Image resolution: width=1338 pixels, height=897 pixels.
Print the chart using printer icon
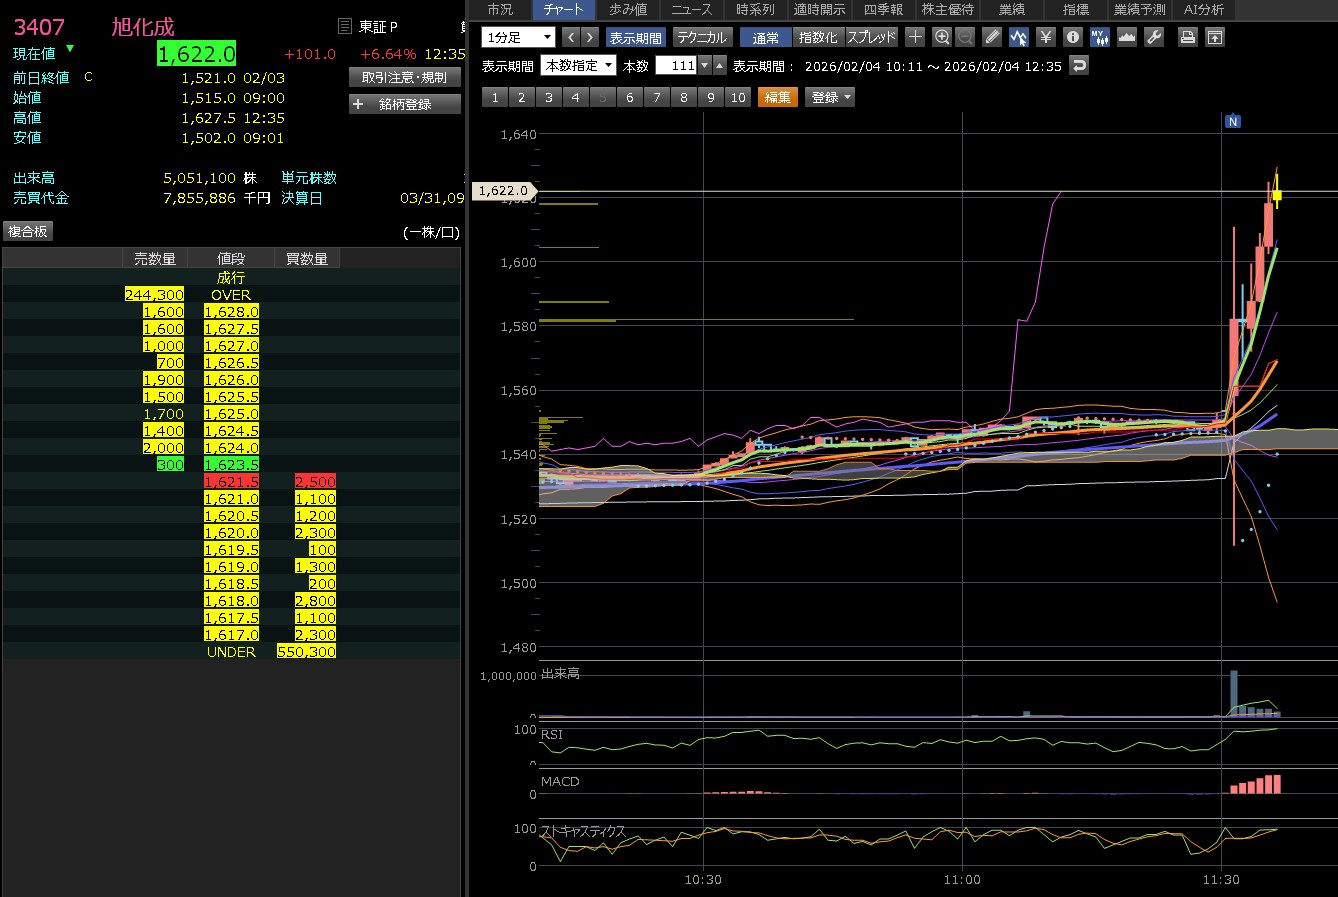(1187, 37)
